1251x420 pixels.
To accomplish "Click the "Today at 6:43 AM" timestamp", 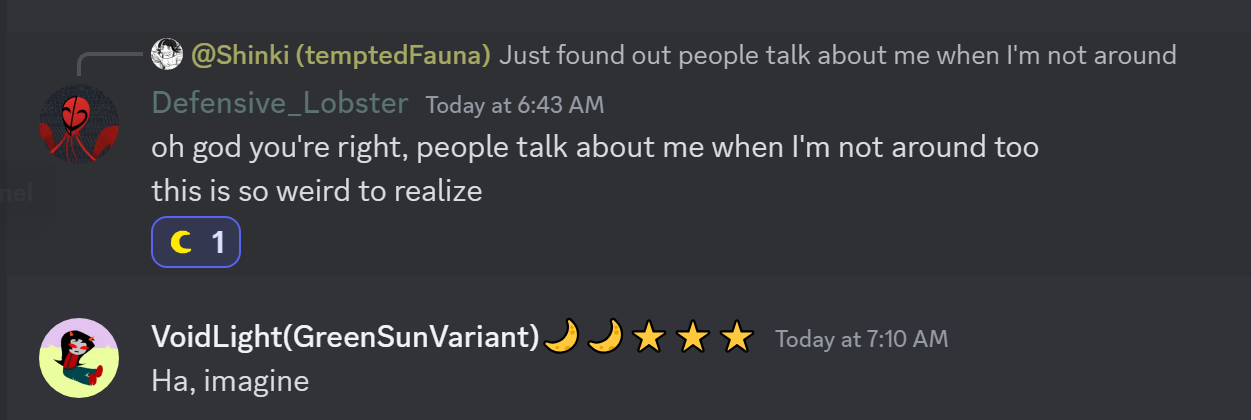I will 515,105.
